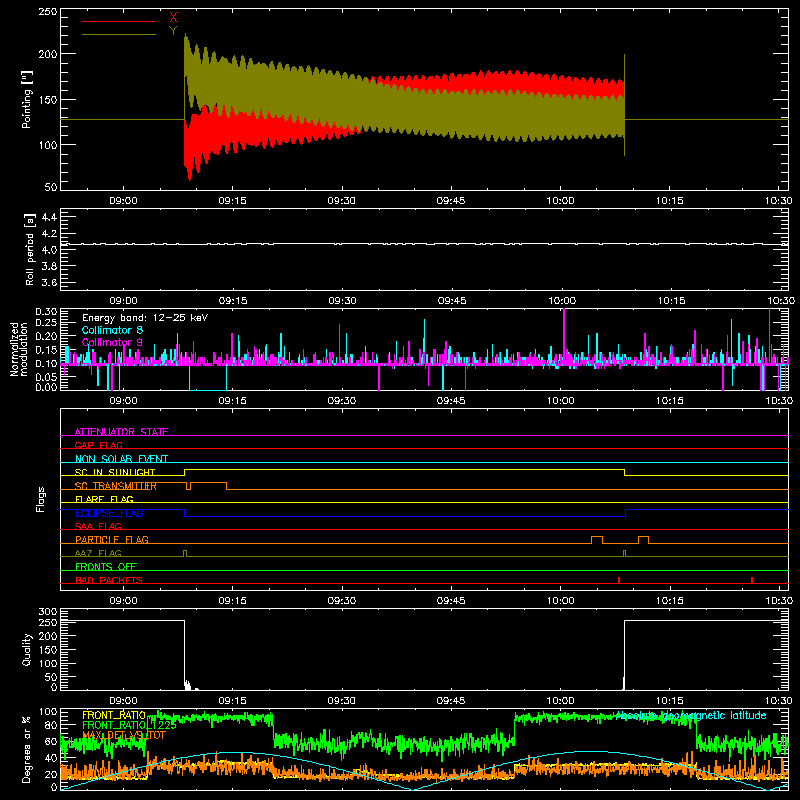Click the 'Normalized modulation' axis title
This screenshot has width=800, height=800.
19,349
